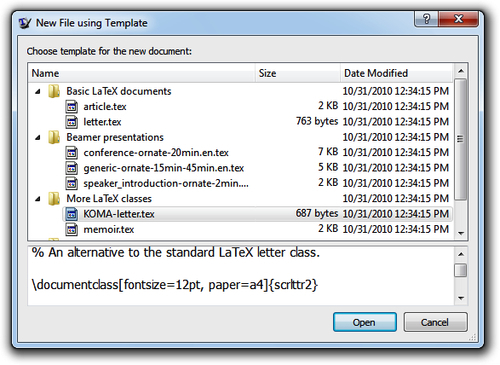Choose the generic-ornate-15min-45min.en.tex file icon
This screenshot has width=500, height=365.
pos(72,168)
